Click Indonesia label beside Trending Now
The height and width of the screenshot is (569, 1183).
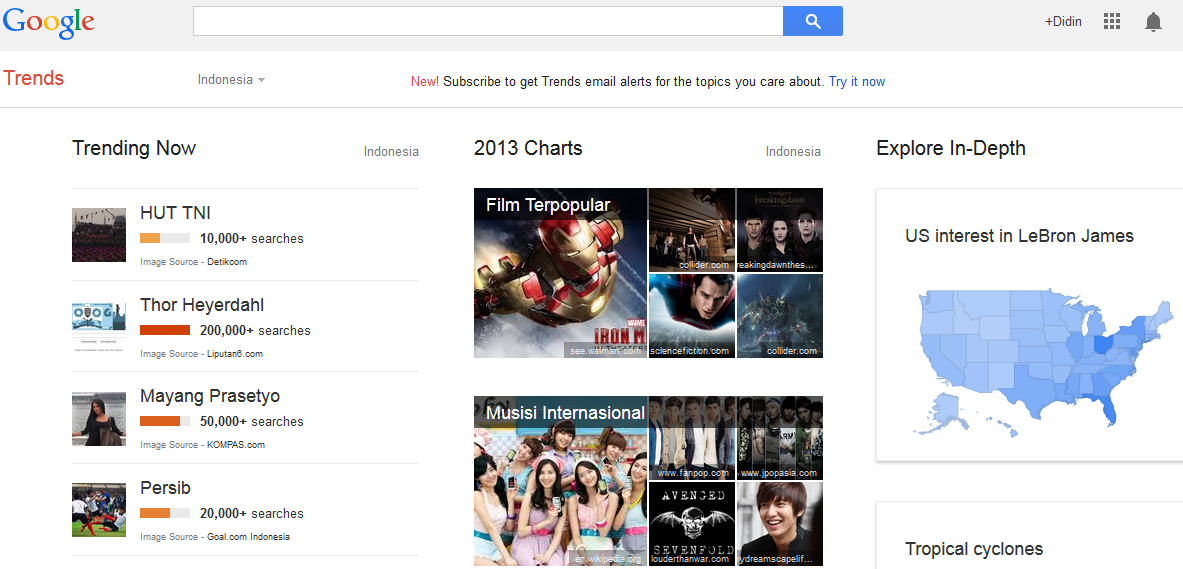click(x=391, y=152)
